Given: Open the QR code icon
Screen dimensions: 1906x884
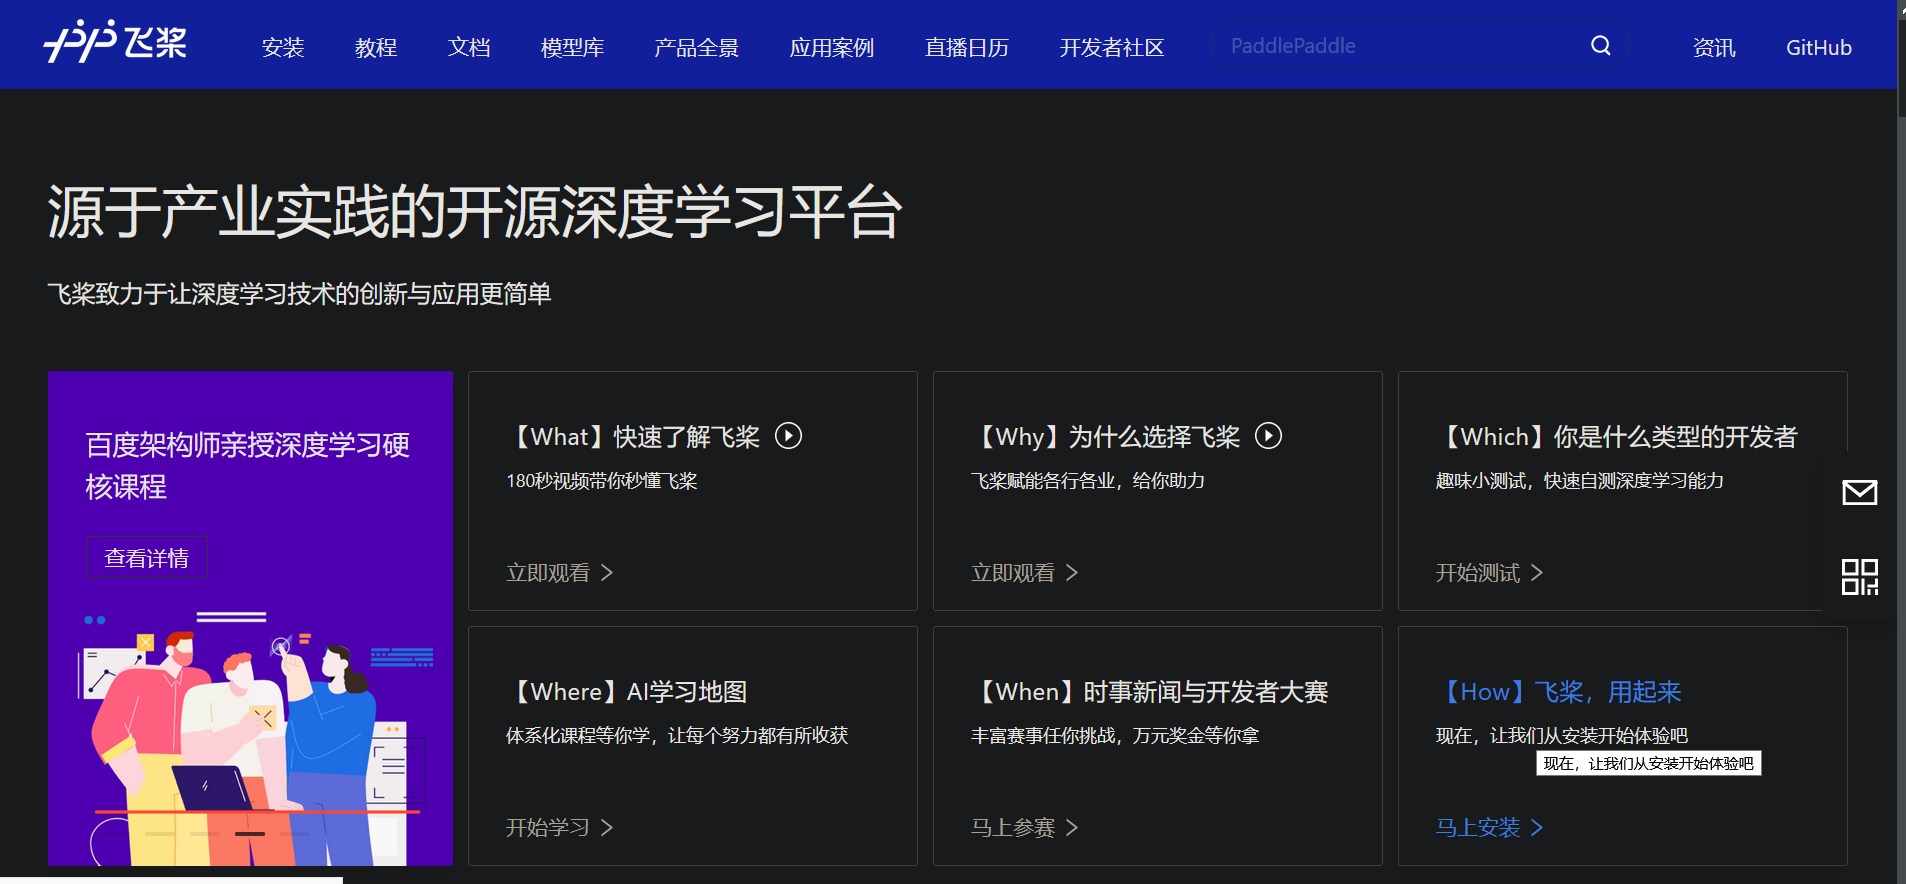Looking at the screenshot, I should click(1859, 577).
